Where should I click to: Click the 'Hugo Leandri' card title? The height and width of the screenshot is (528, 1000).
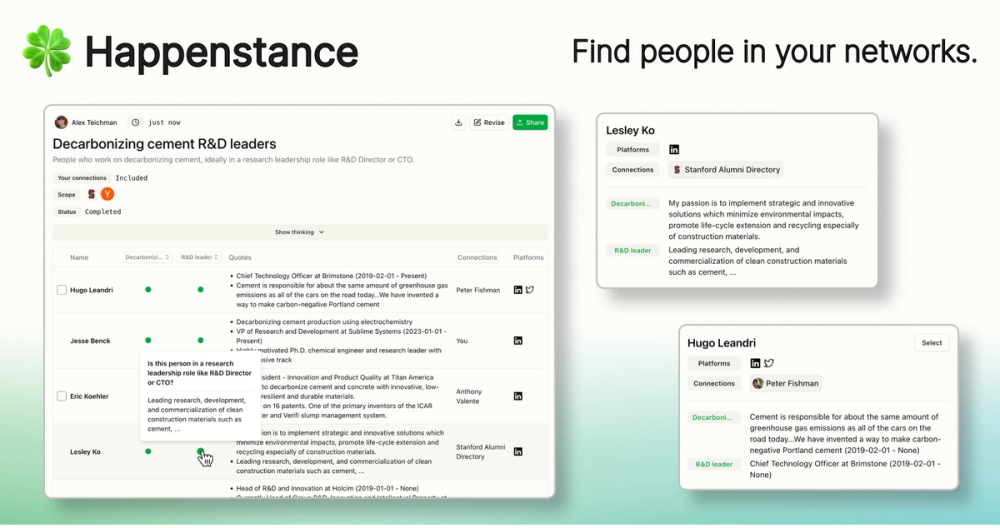coord(721,343)
